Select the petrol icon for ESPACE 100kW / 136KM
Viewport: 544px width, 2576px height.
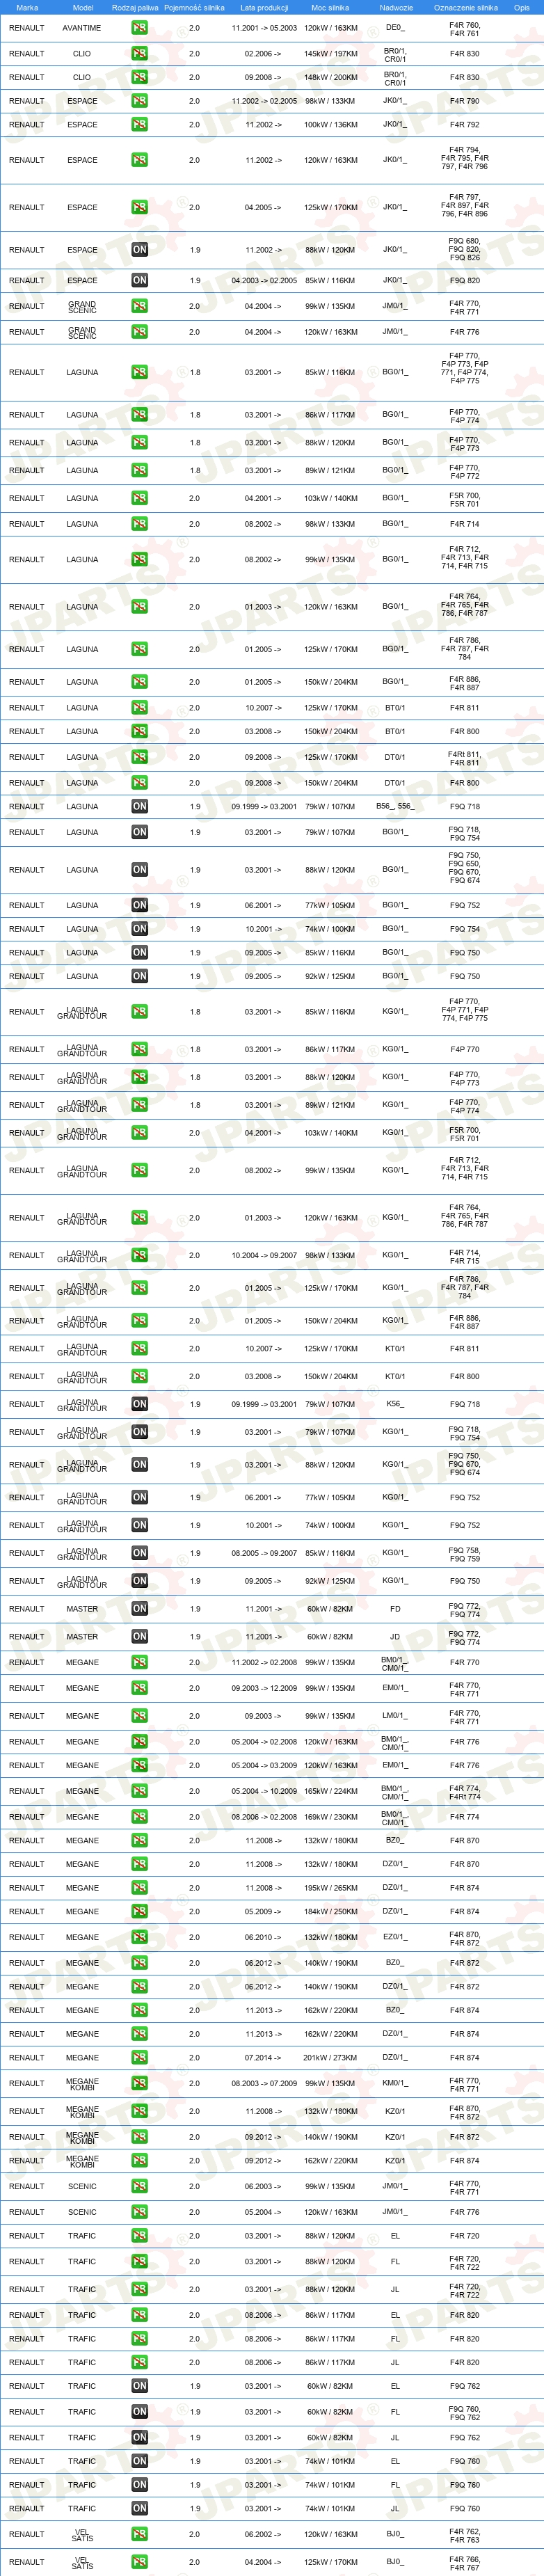(139, 125)
